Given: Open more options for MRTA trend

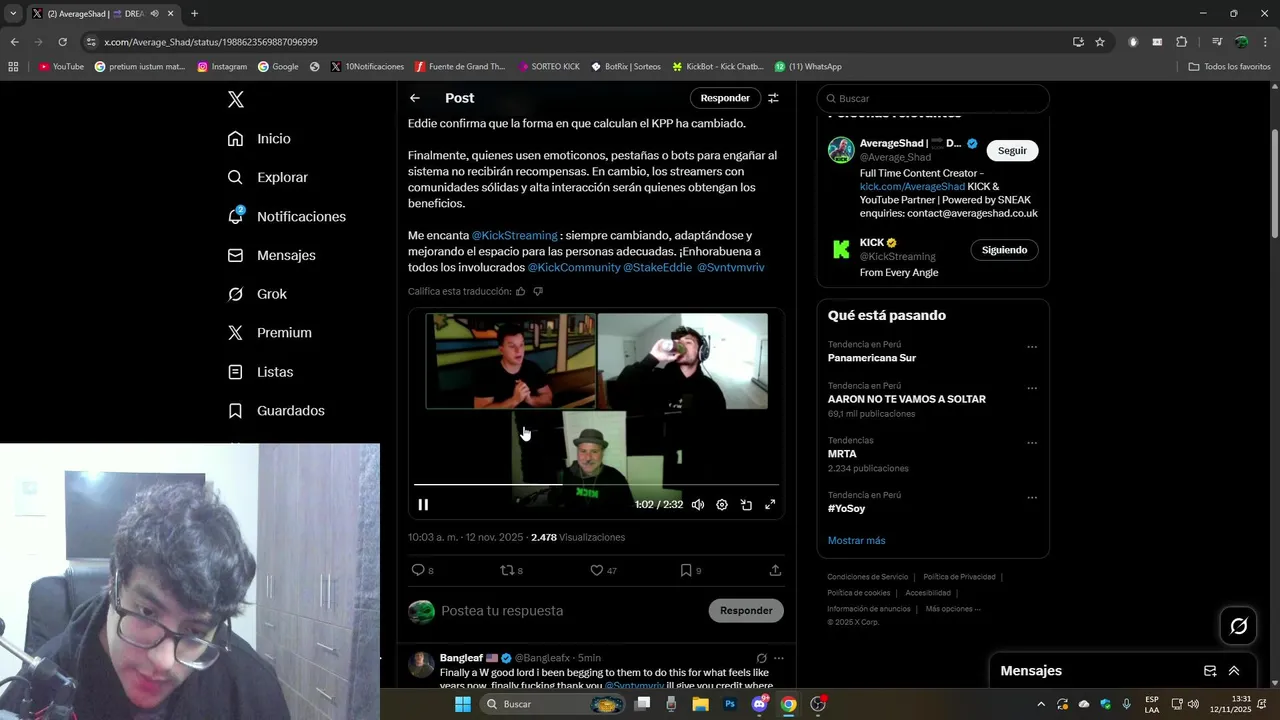Looking at the screenshot, I should 1032,444.
